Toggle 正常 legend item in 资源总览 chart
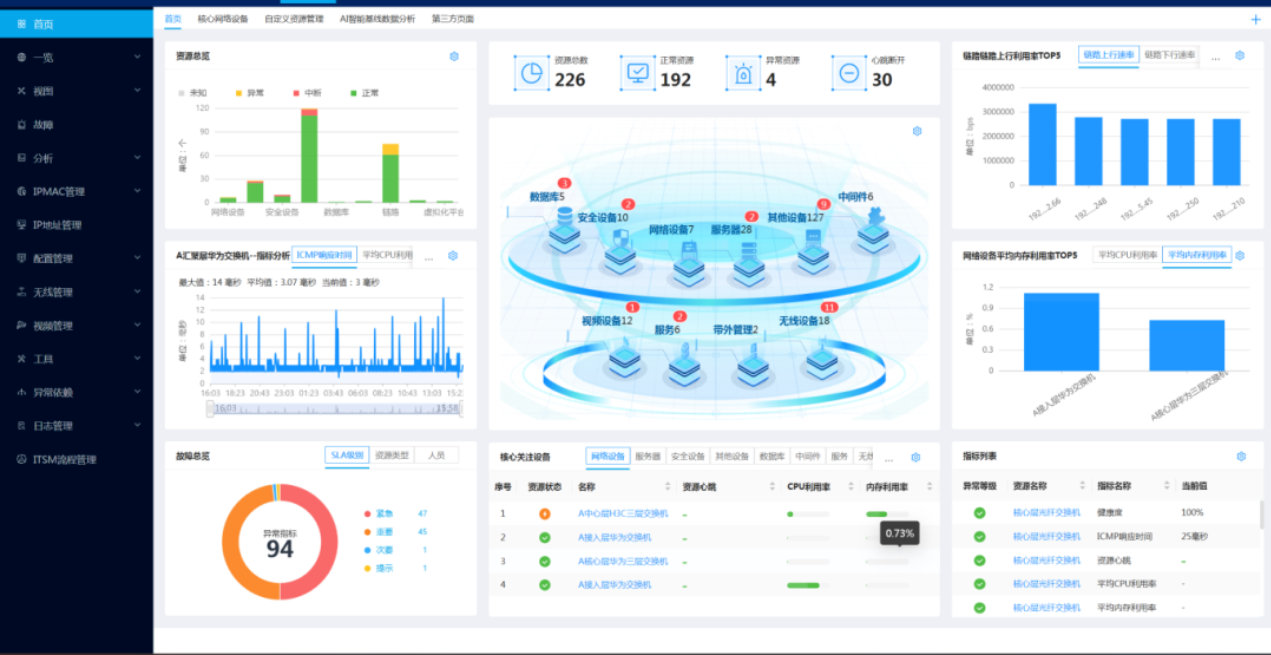The image size is (1271, 655). point(364,93)
